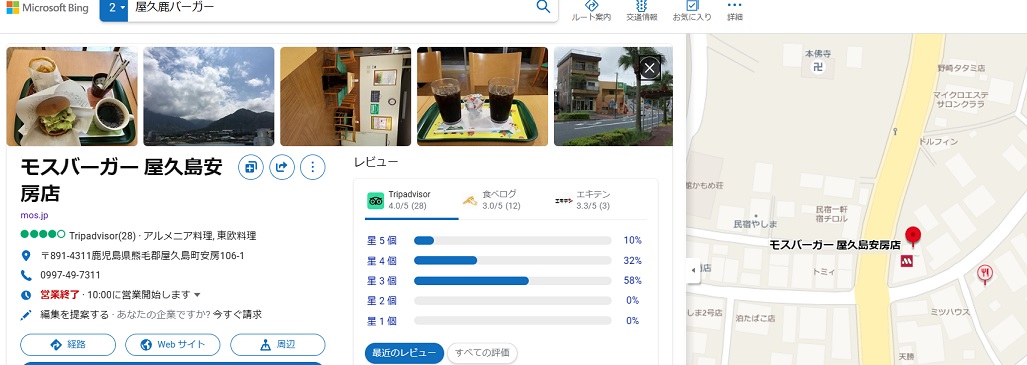The height and width of the screenshot is (365, 1027).
Task: Open the burger and coffee photo
Action: tap(72, 96)
